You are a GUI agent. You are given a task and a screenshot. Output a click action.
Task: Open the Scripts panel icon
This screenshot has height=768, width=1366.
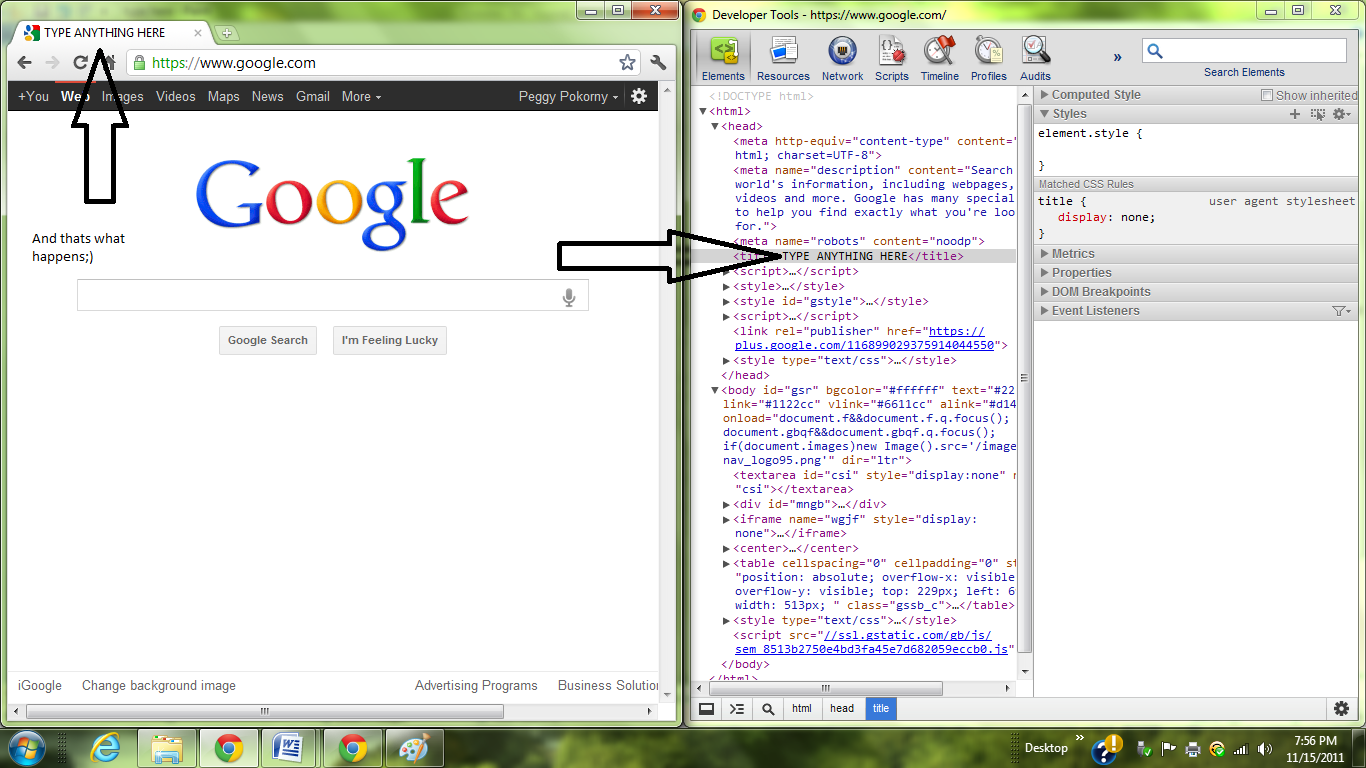point(891,59)
